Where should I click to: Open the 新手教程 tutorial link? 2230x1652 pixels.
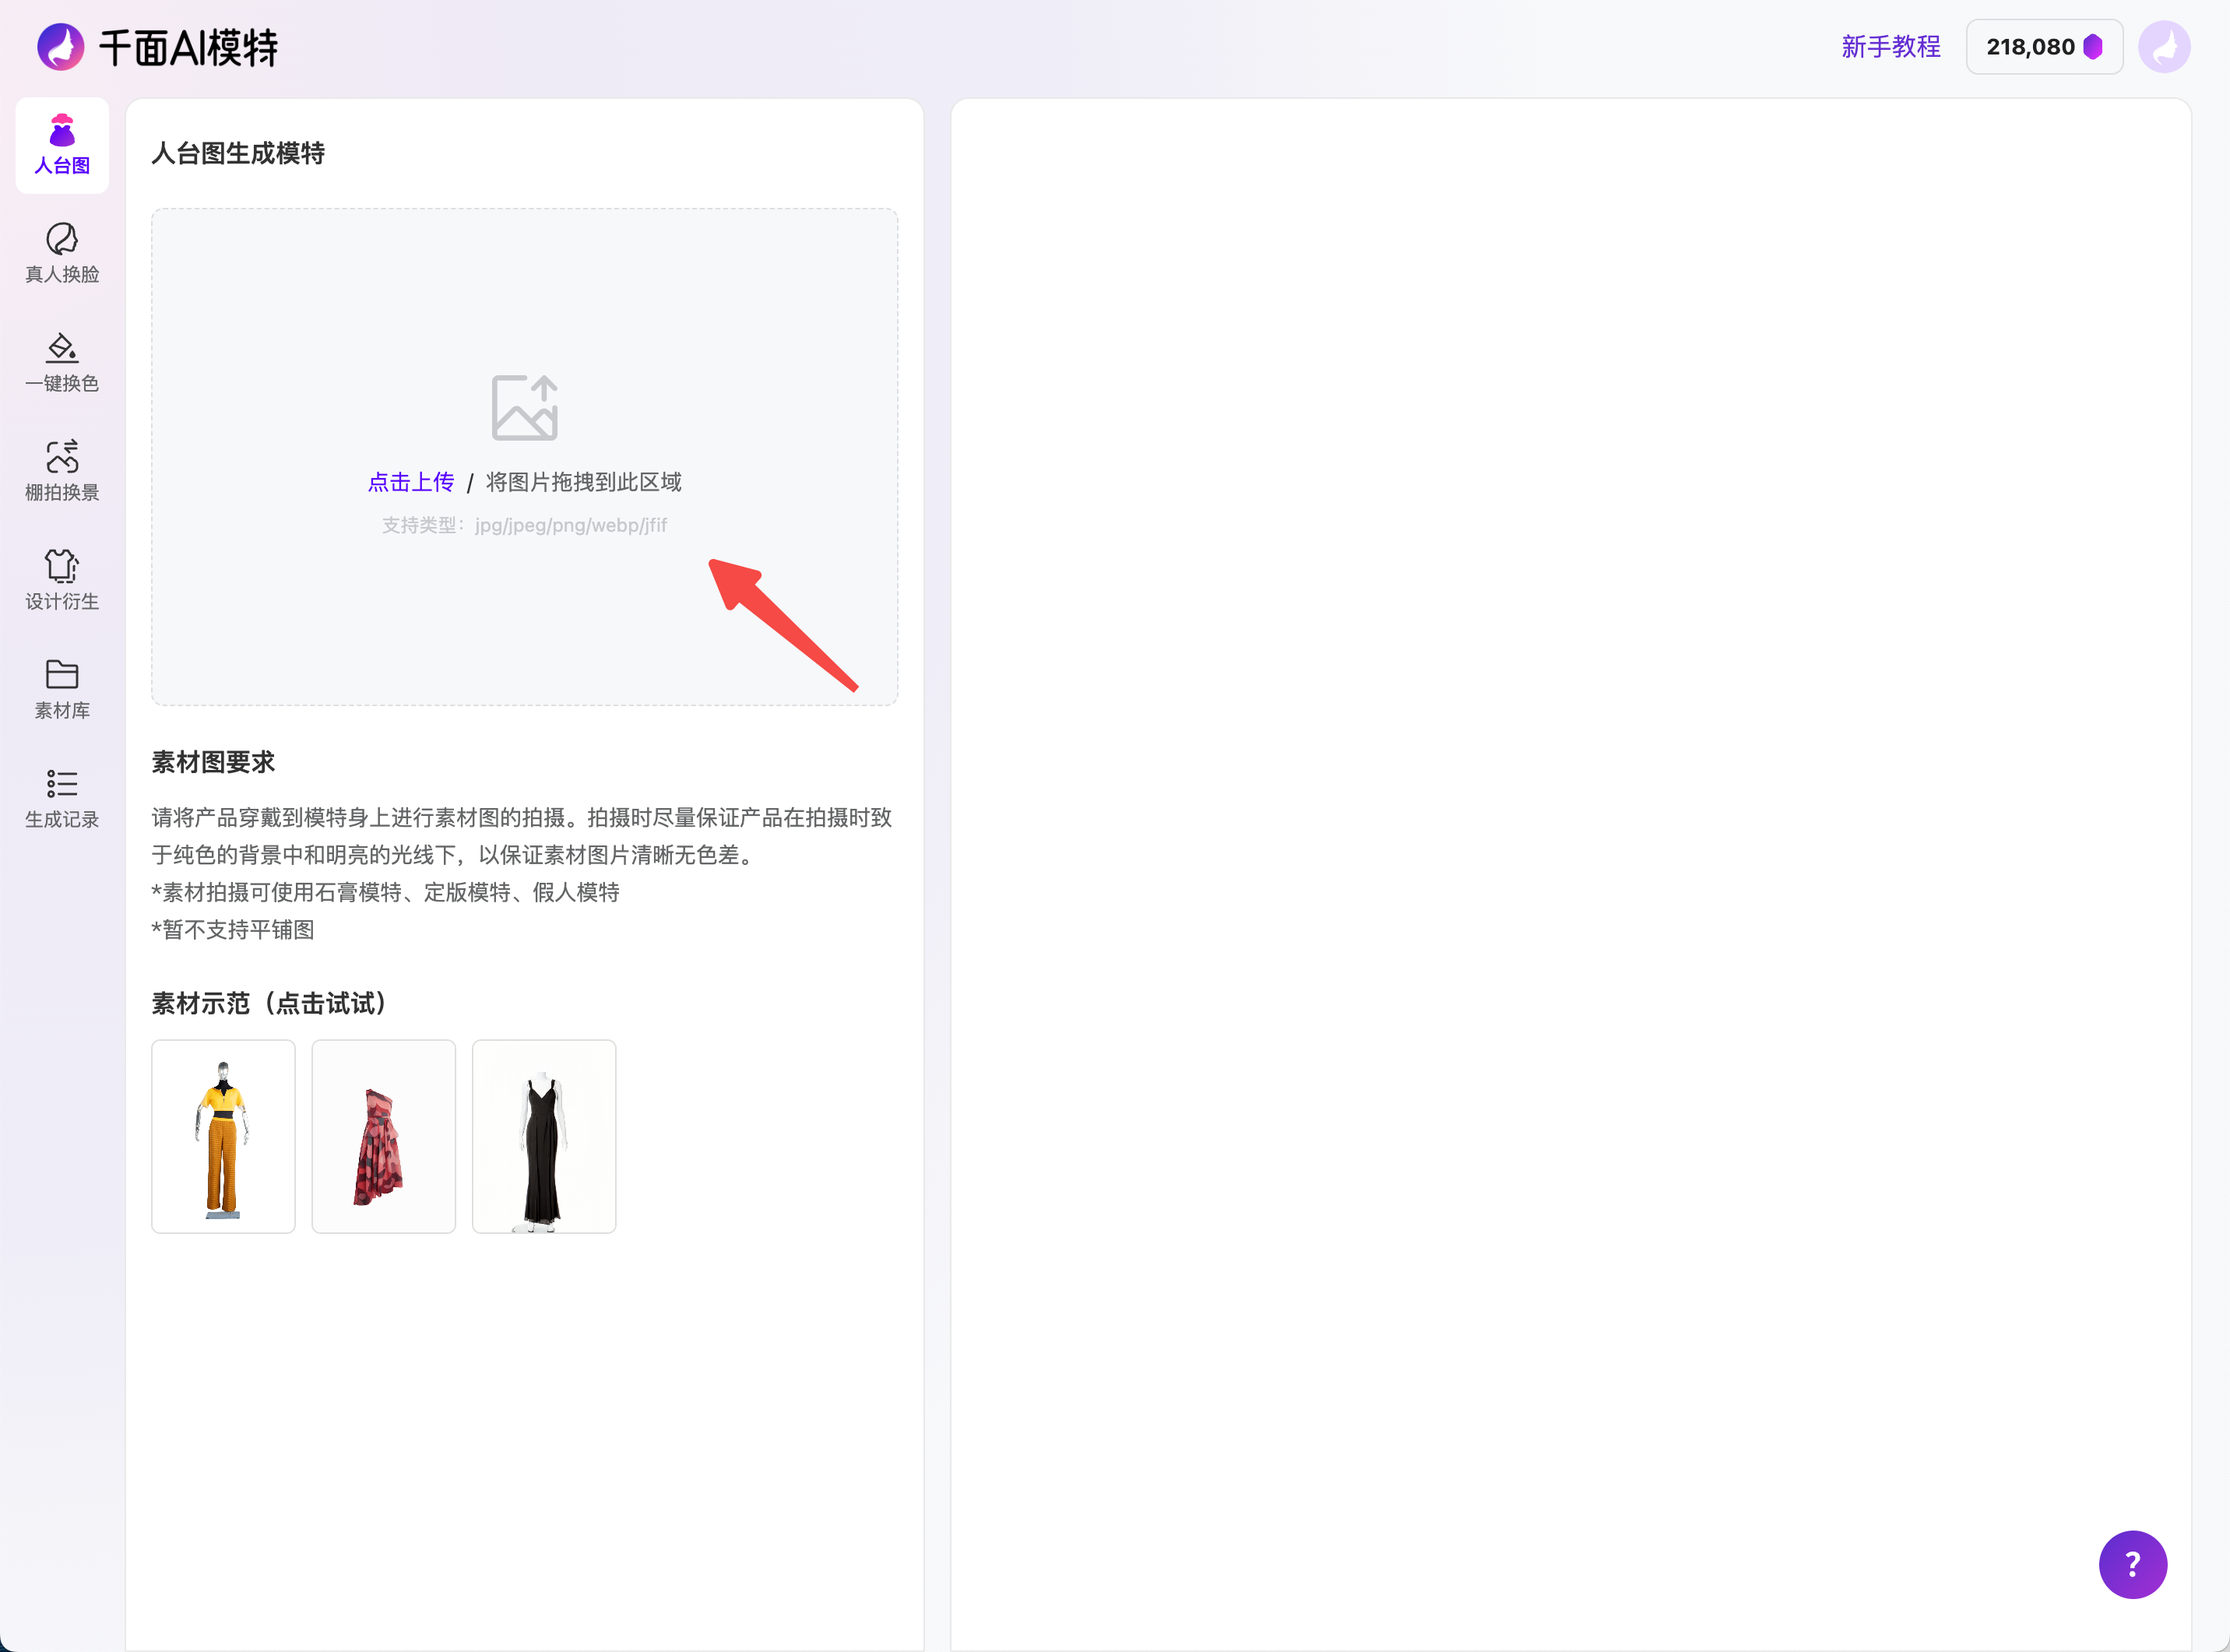1890,47
